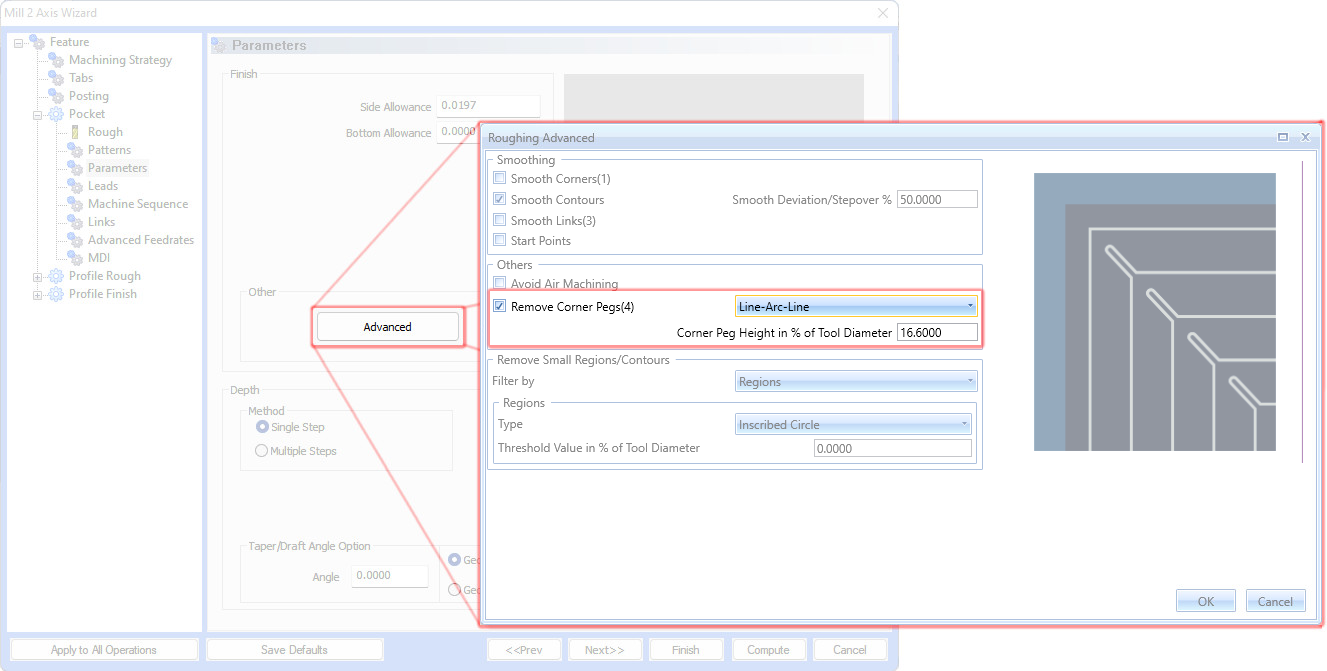Screen dimensions: 1327x671
Task: Open the Inscribed Circle type dropdown
Action: coord(853,425)
